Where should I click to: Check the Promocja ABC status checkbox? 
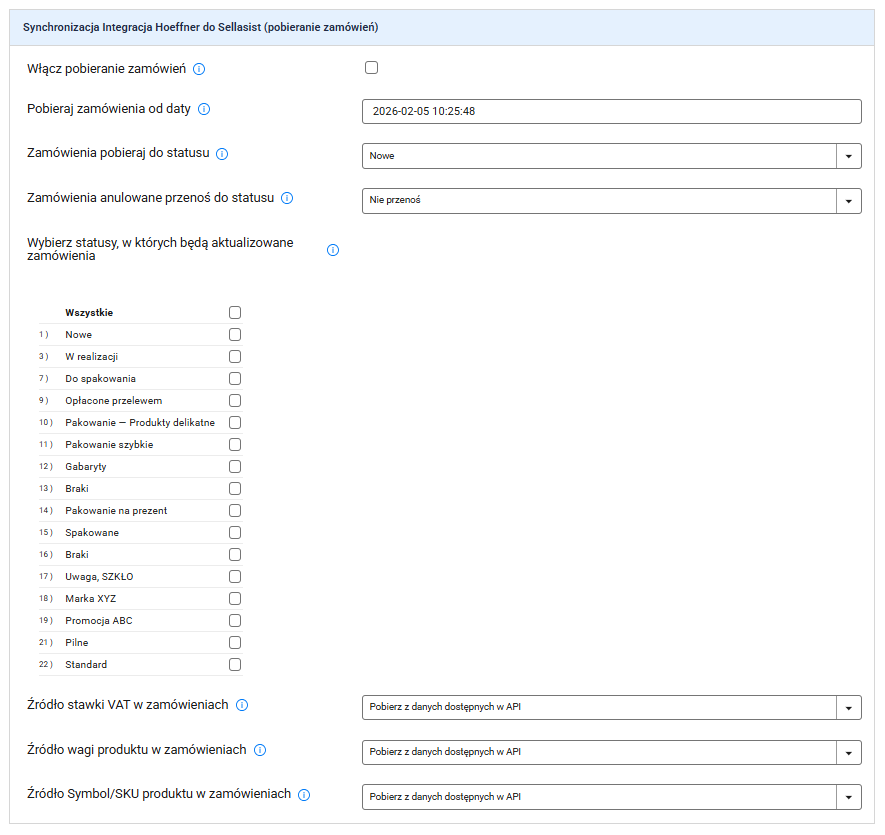[235, 620]
